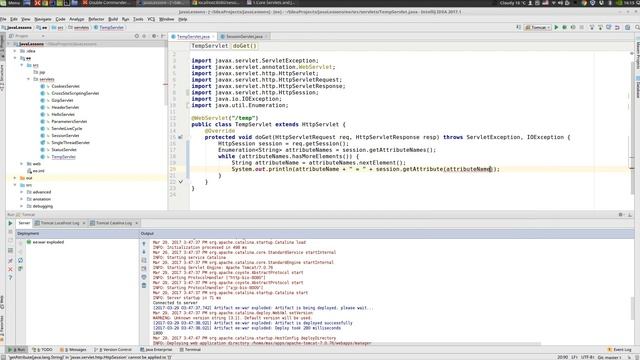Switch to Tomcat Catalina Log tab
640x360 pixels.
114,223
